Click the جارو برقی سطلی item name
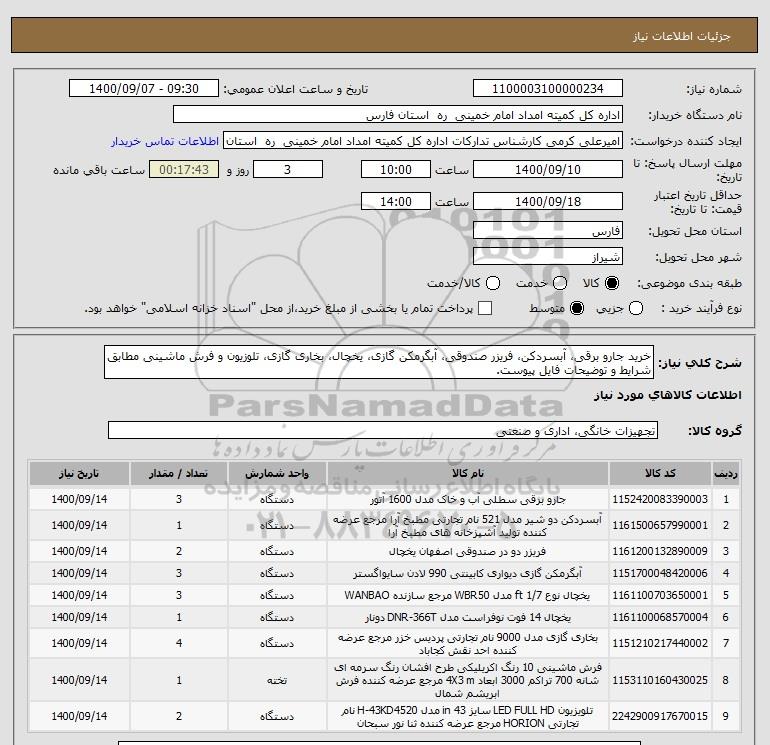 pos(468,500)
